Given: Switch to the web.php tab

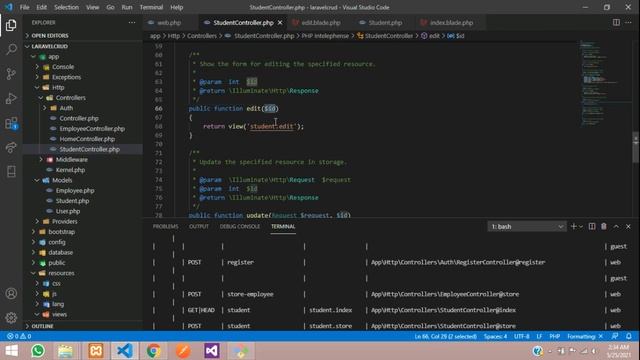Looking at the screenshot, I should click(x=169, y=22).
